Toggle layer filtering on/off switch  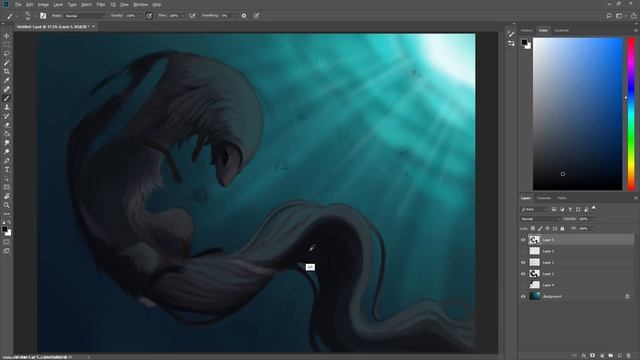593,208
